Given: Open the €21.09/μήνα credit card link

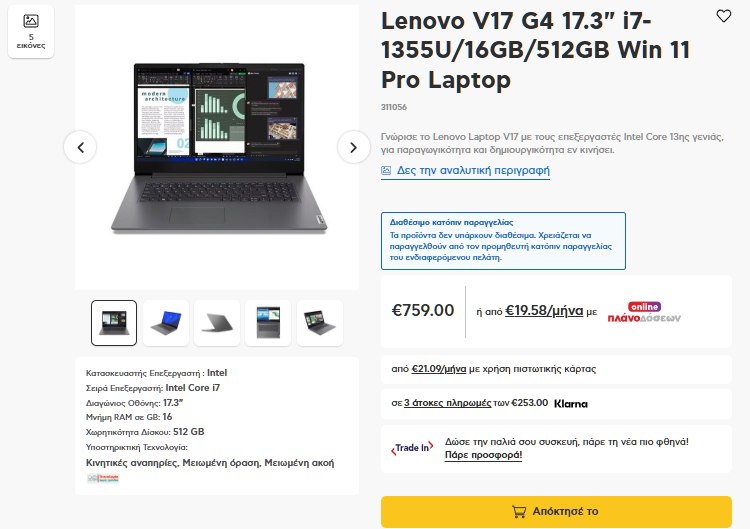Looking at the screenshot, I should pos(439,369).
